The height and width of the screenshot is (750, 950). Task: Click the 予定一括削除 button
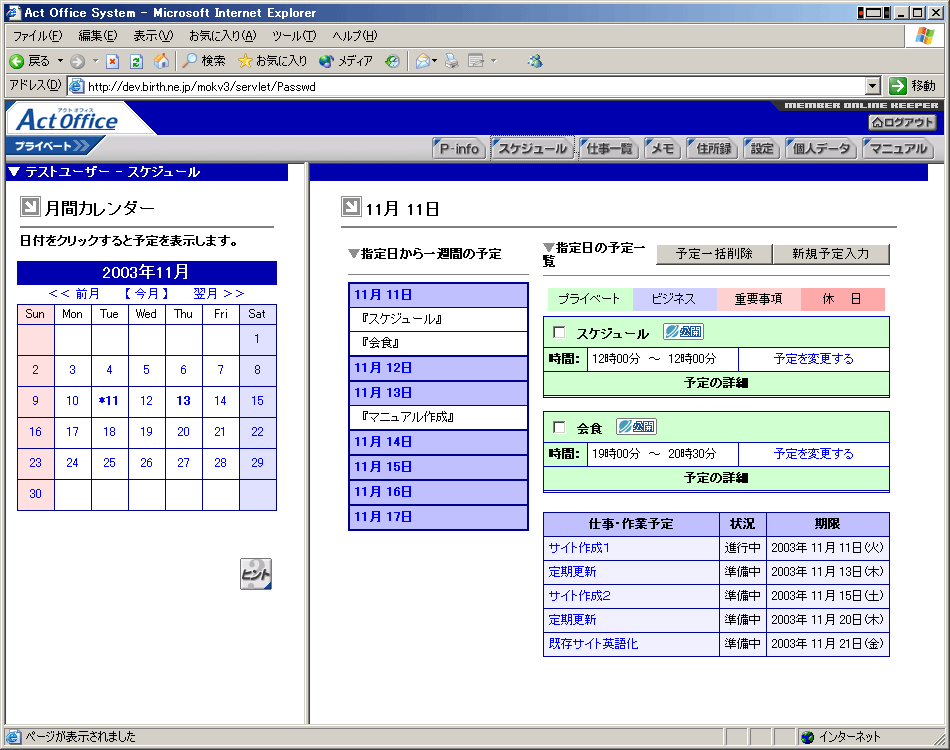pyautogui.click(x=713, y=254)
